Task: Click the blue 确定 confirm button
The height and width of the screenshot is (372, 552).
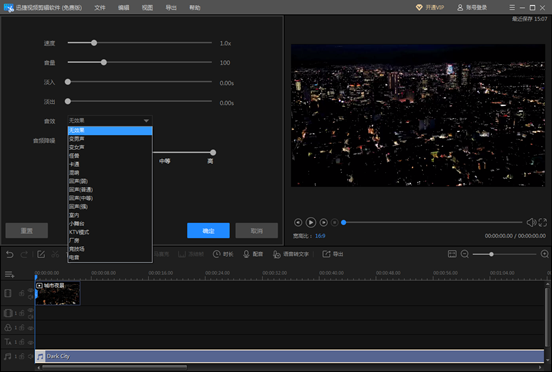Action: click(208, 231)
